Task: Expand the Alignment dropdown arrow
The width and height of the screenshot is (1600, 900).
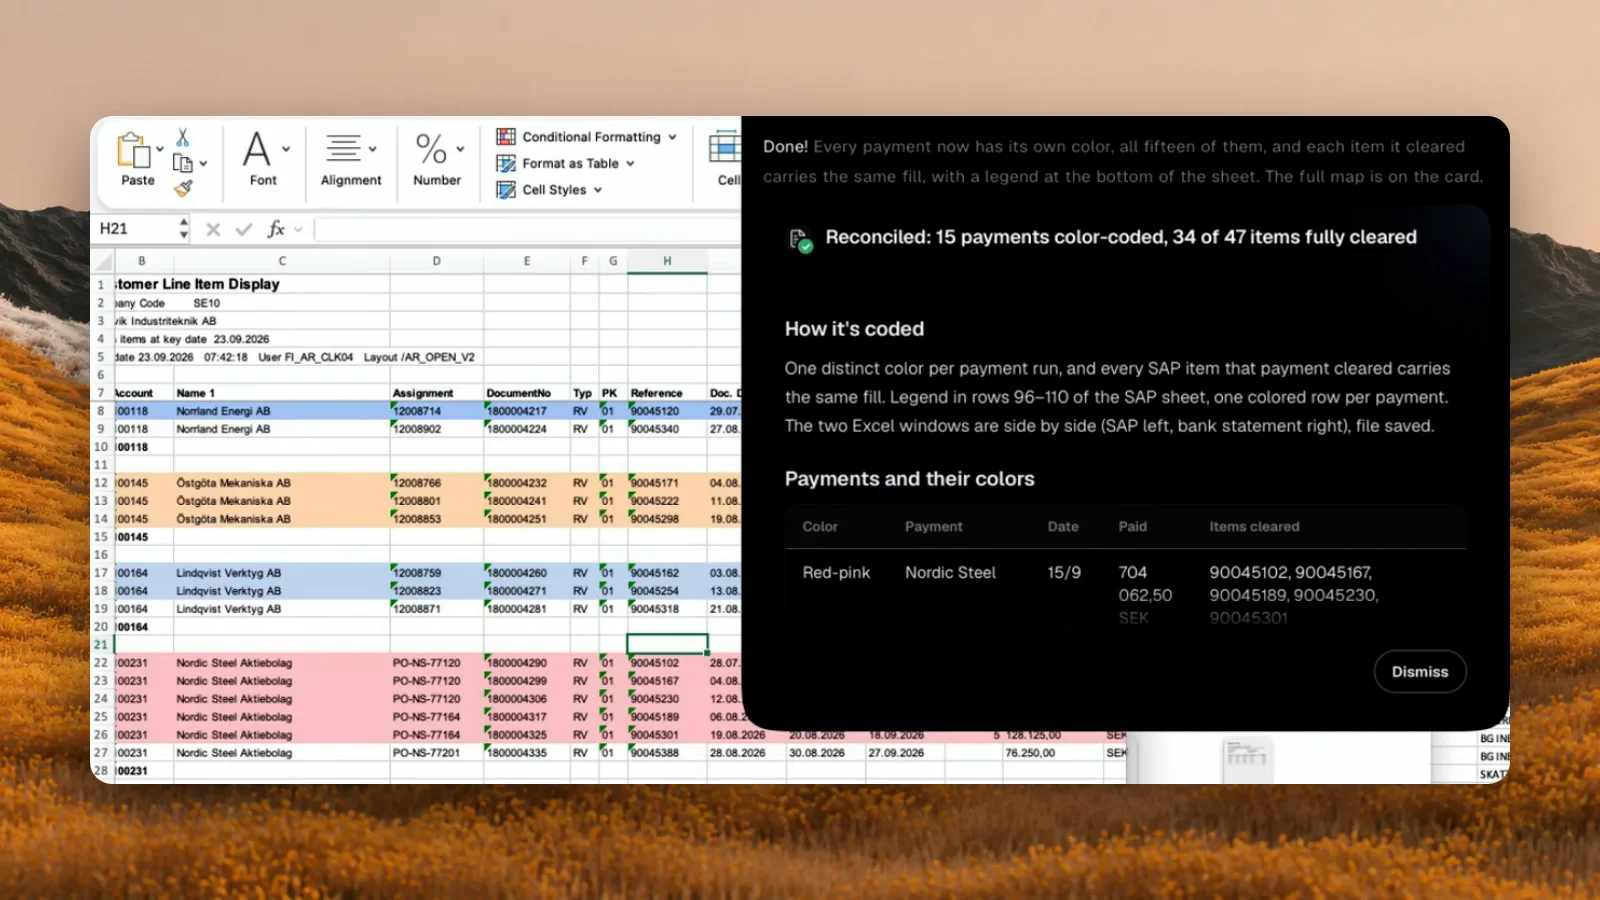Action: pos(372,149)
